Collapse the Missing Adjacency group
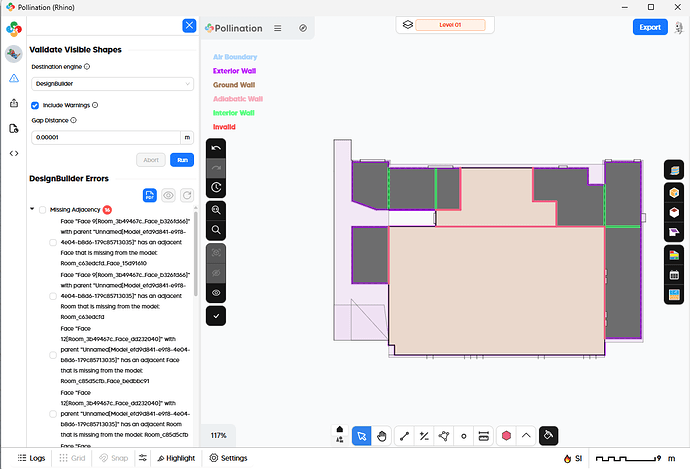Screen dimensions: 690x469 click(x=32, y=209)
